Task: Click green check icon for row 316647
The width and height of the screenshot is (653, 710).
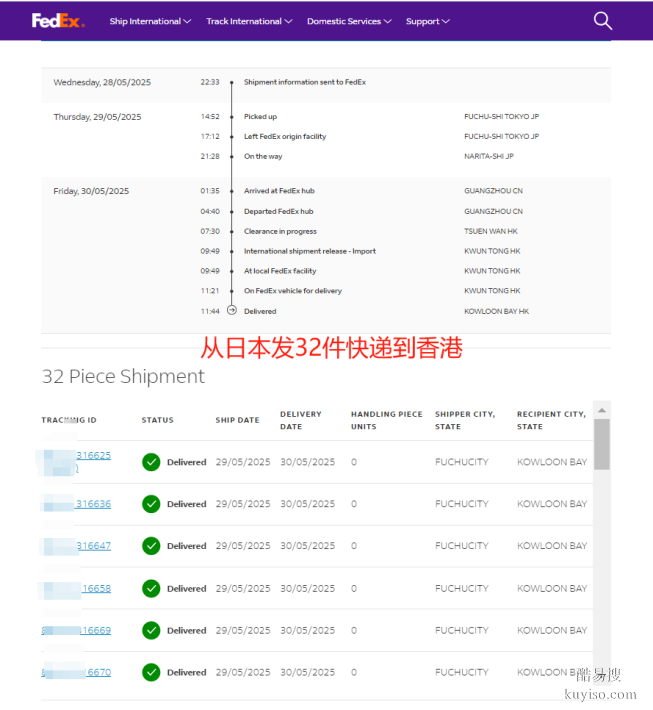Action: click(x=151, y=546)
